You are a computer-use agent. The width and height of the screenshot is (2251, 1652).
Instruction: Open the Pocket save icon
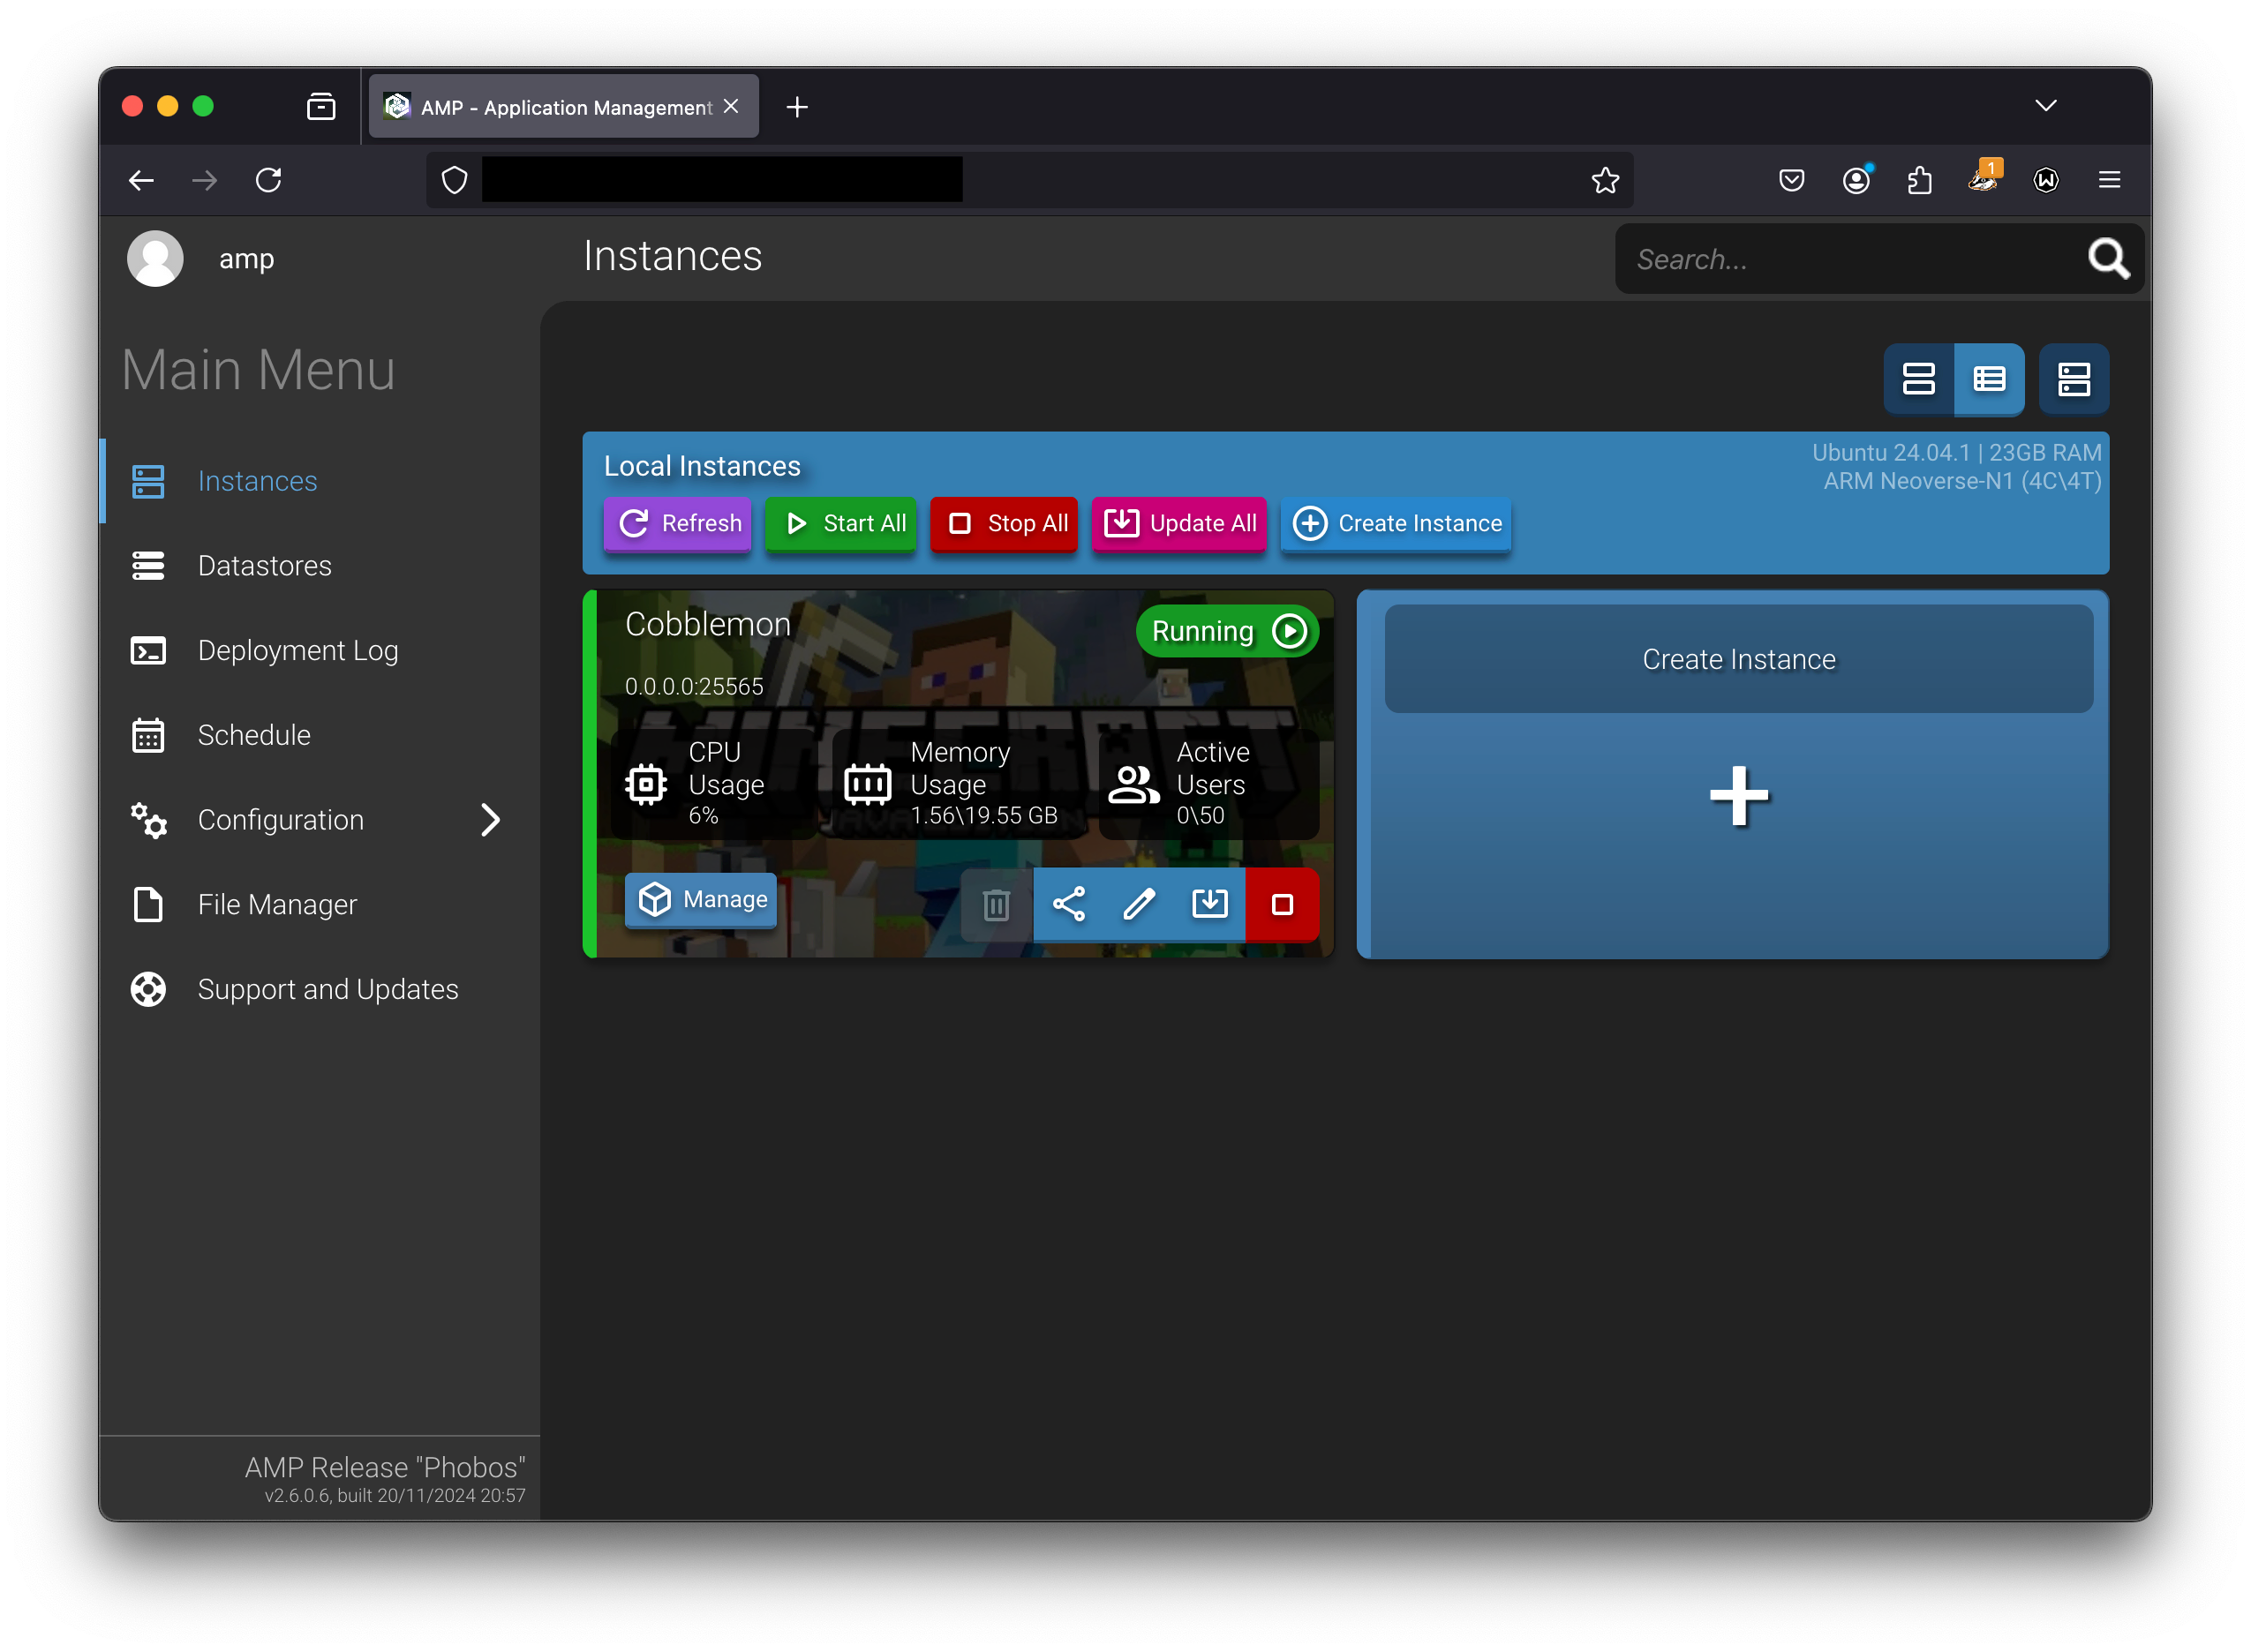(x=1792, y=180)
